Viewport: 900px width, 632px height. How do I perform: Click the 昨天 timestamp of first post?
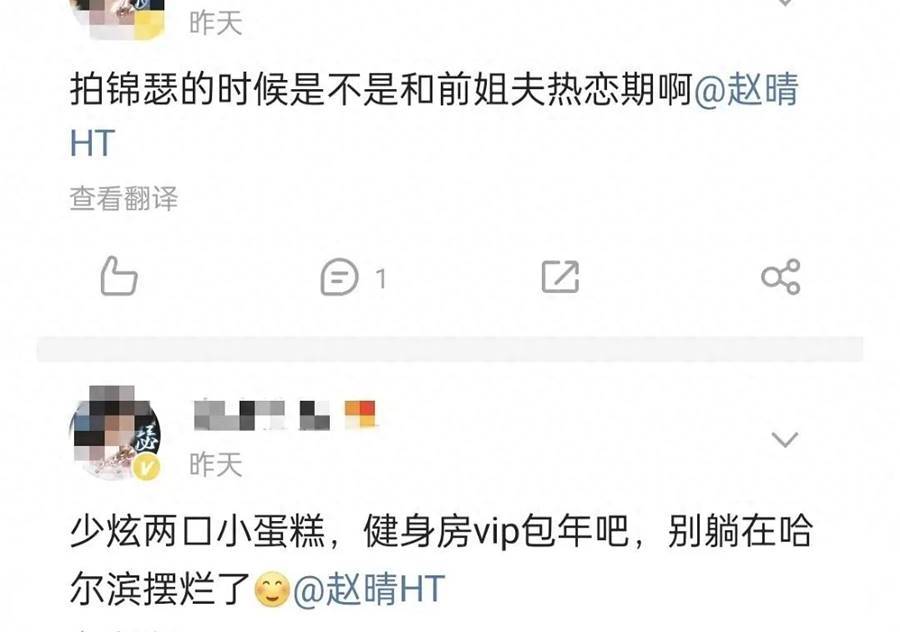(216, 24)
